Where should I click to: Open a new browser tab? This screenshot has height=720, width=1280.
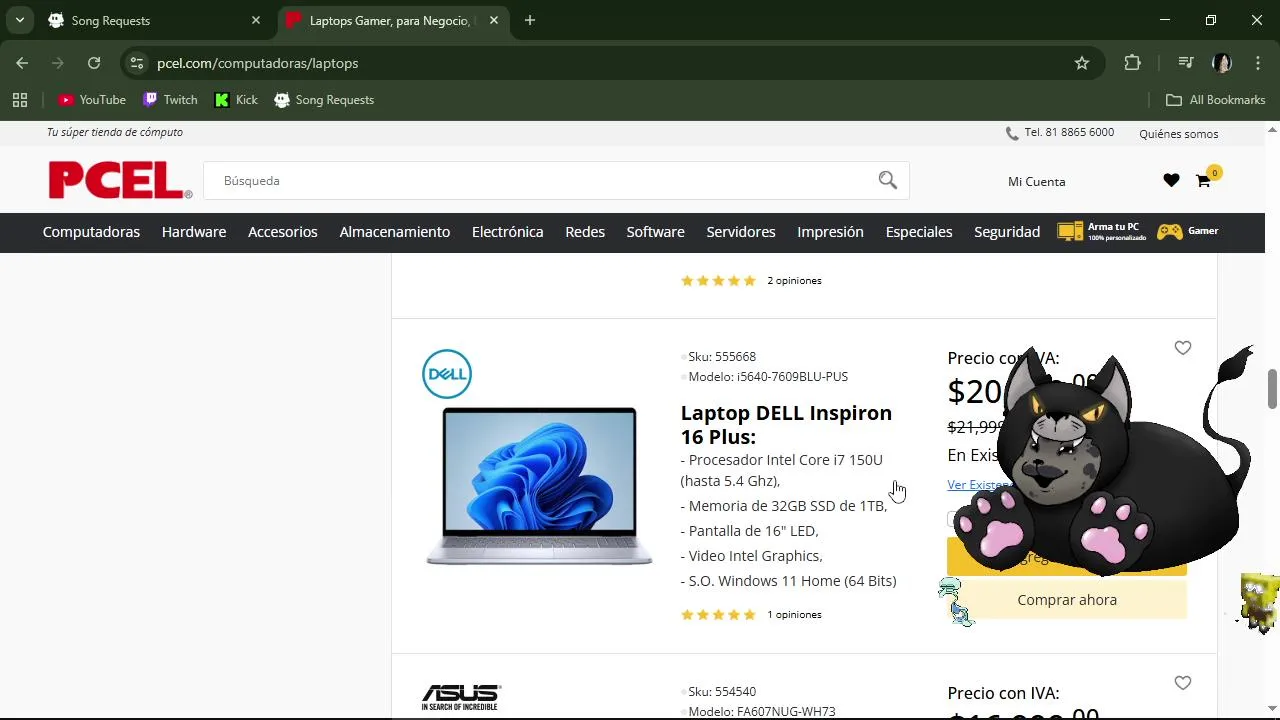530,20
